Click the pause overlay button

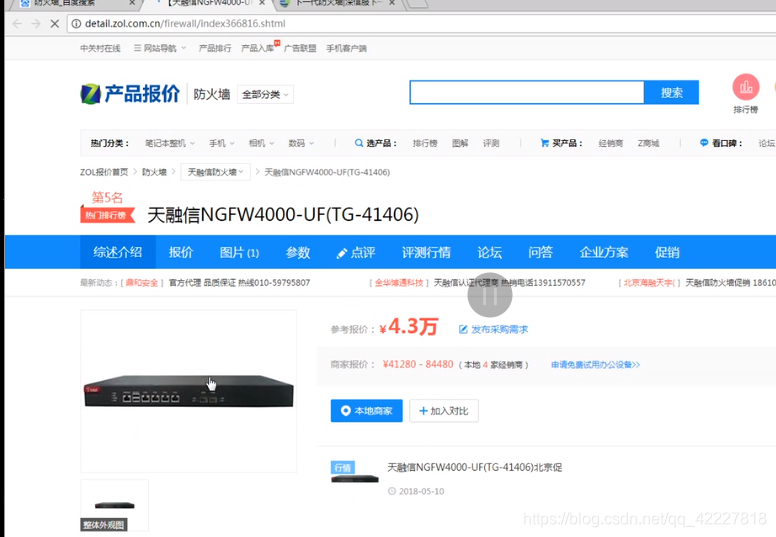tap(490, 295)
